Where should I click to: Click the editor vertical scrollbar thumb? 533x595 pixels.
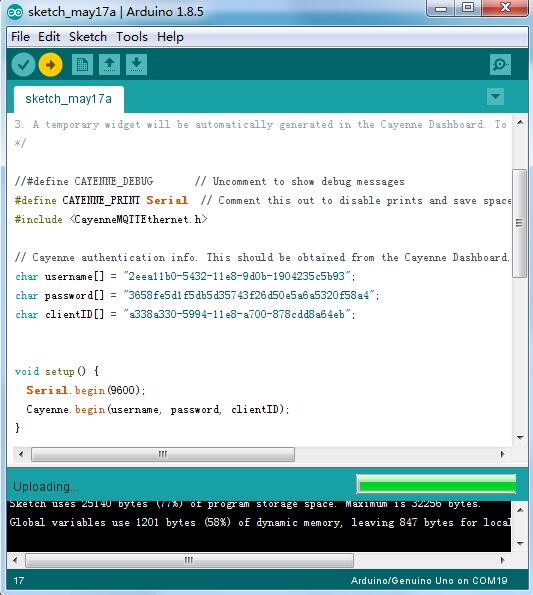coord(519,223)
